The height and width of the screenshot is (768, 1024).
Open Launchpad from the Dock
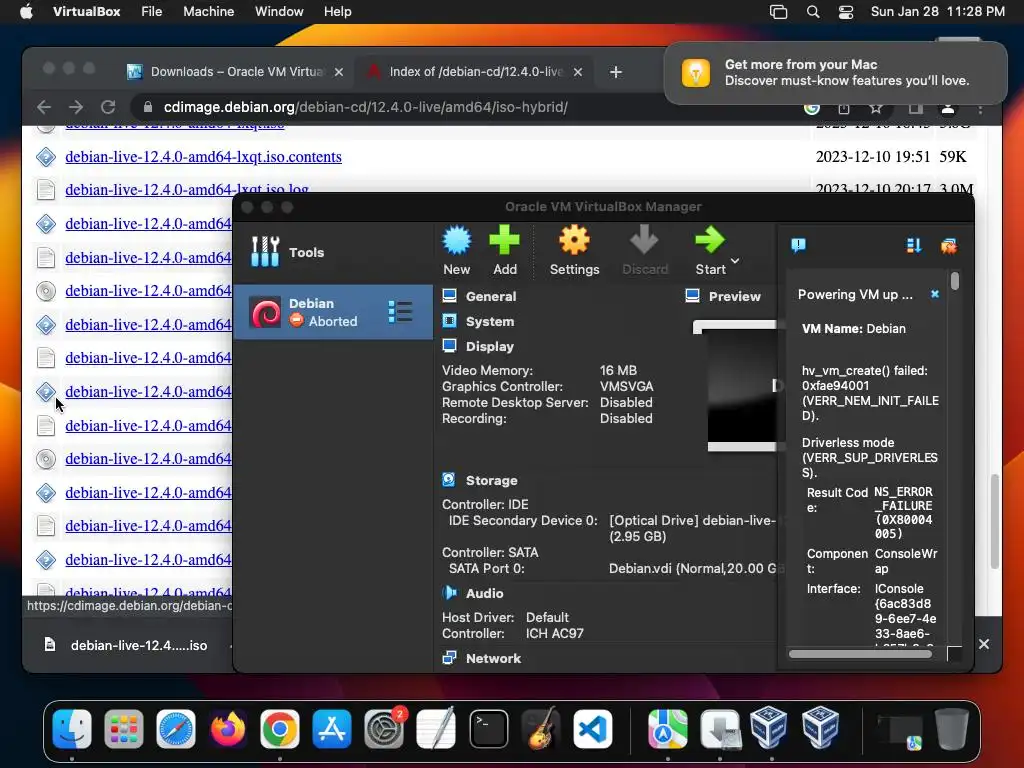click(123, 729)
